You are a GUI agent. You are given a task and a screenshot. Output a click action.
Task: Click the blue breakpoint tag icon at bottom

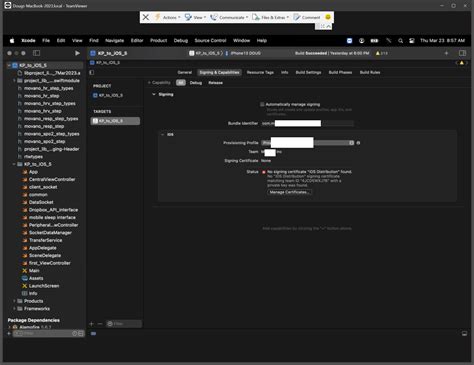(x=93, y=334)
